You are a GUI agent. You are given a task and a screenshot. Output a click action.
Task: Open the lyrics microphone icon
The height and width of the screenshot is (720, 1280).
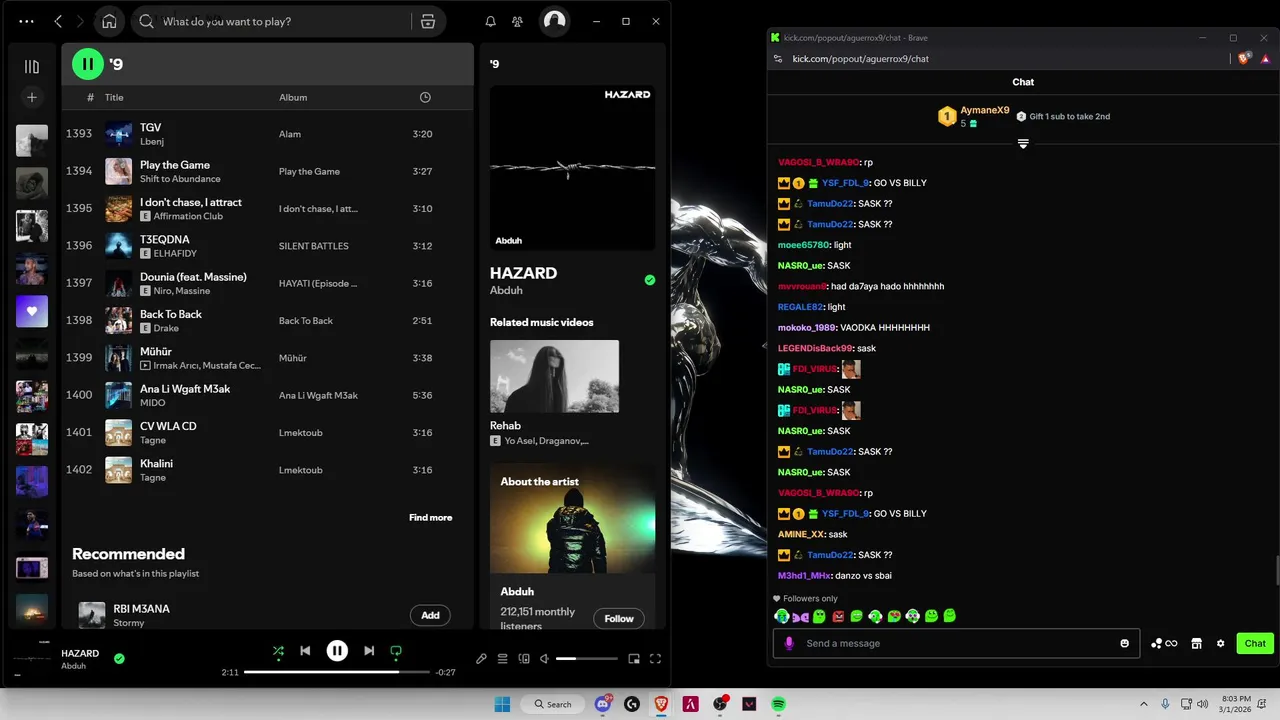pyautogui.click(x=481, y=659)
